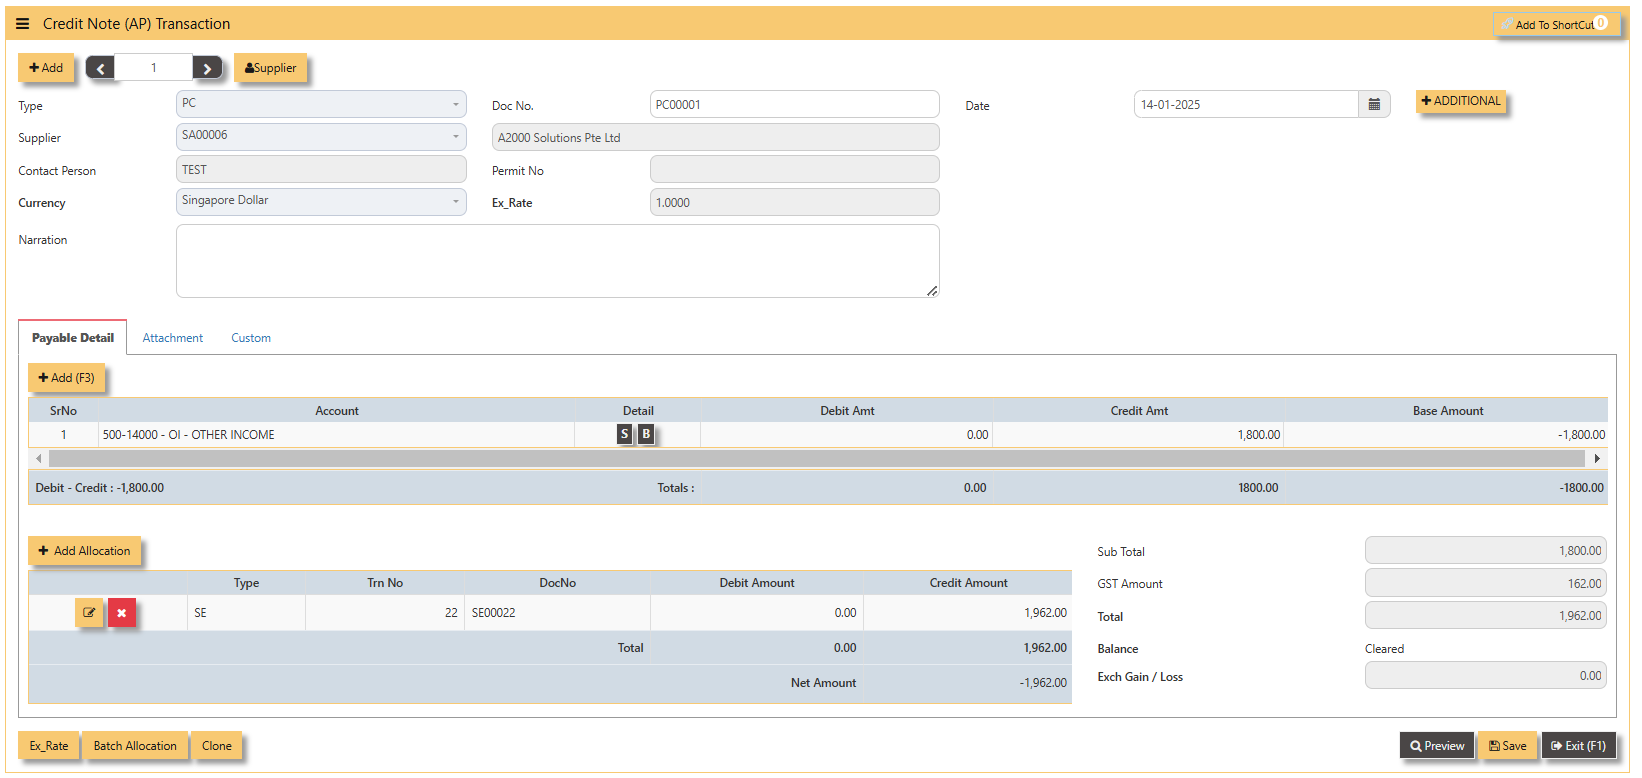1642x778 pixels.
Task: Click the Debit Amt column header
Action: (847, 411)
